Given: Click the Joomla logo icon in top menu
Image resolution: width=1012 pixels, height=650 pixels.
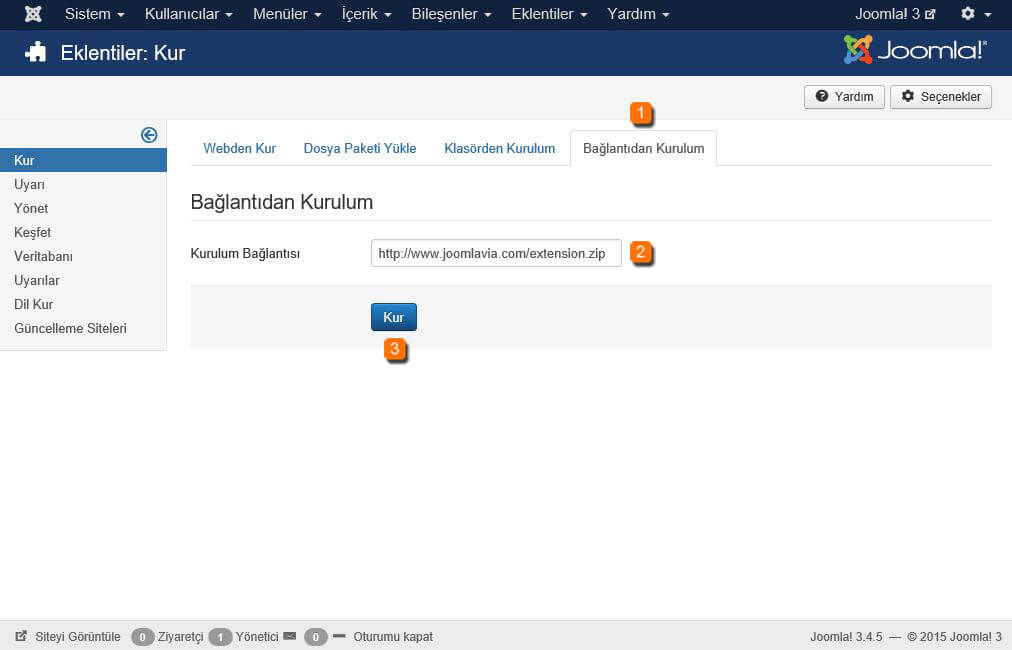Looking at the screenshot, I should coord(33,14).
